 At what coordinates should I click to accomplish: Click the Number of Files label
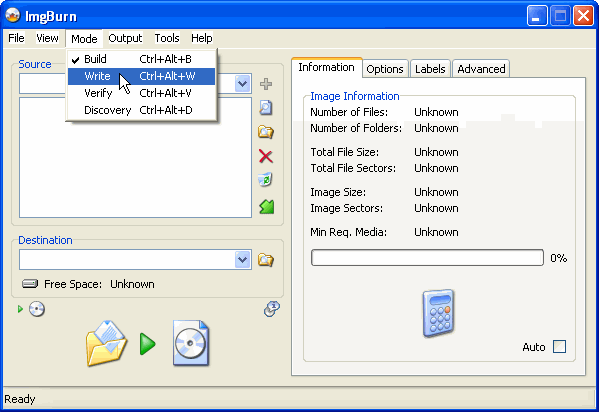(x=349, y=112)
